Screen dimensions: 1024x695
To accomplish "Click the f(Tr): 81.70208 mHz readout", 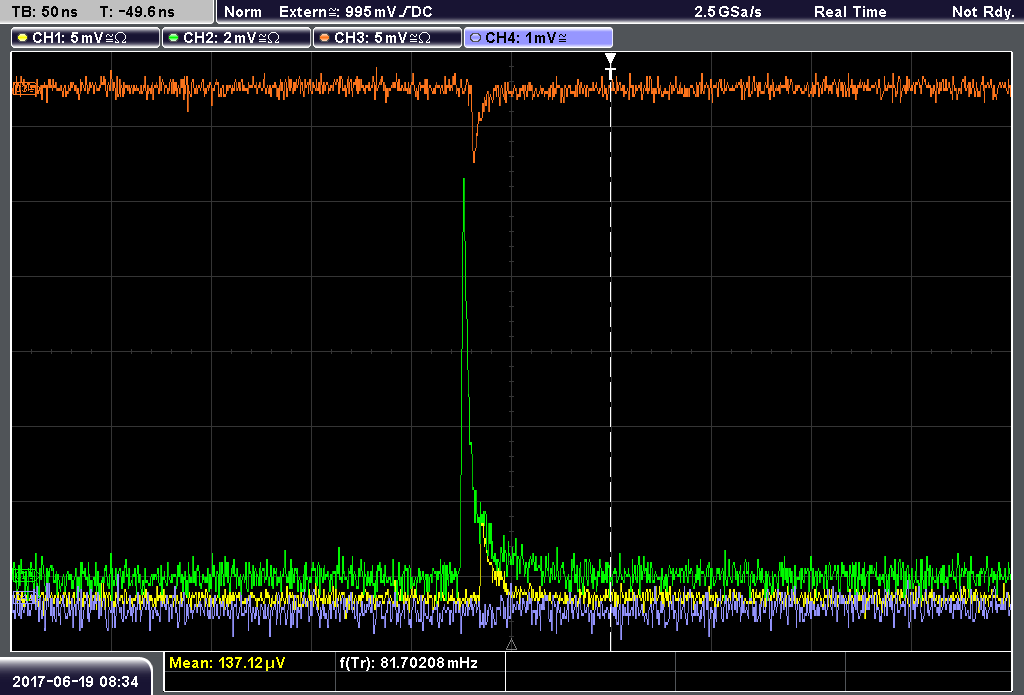I will click(408, 663).
